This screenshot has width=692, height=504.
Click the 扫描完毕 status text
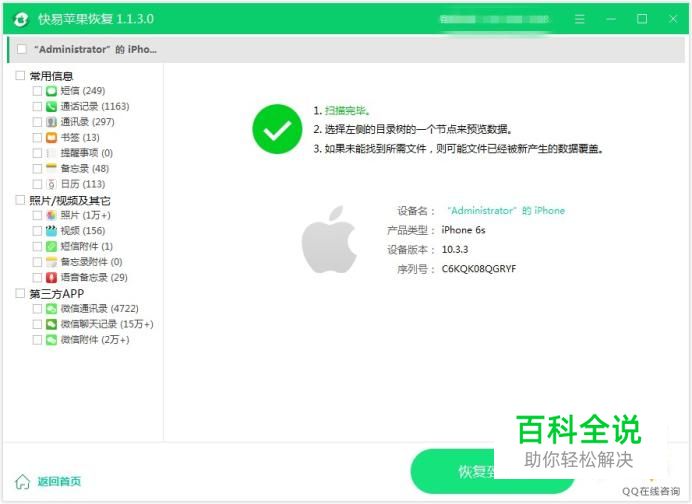347,110
